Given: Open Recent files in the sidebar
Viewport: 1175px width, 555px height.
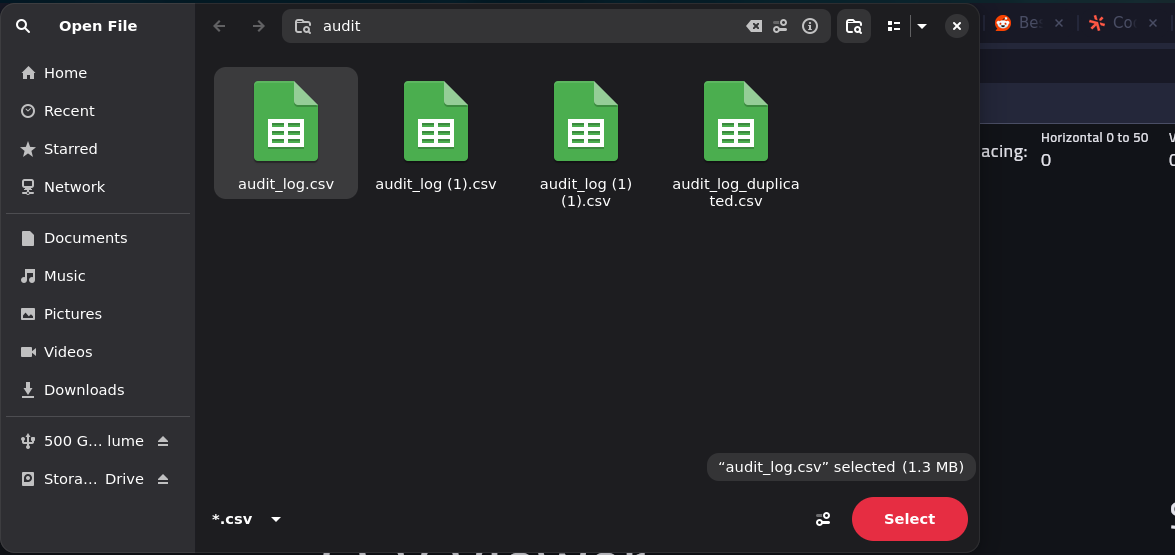Looking at the screenshot, I should tap(98, 111).
